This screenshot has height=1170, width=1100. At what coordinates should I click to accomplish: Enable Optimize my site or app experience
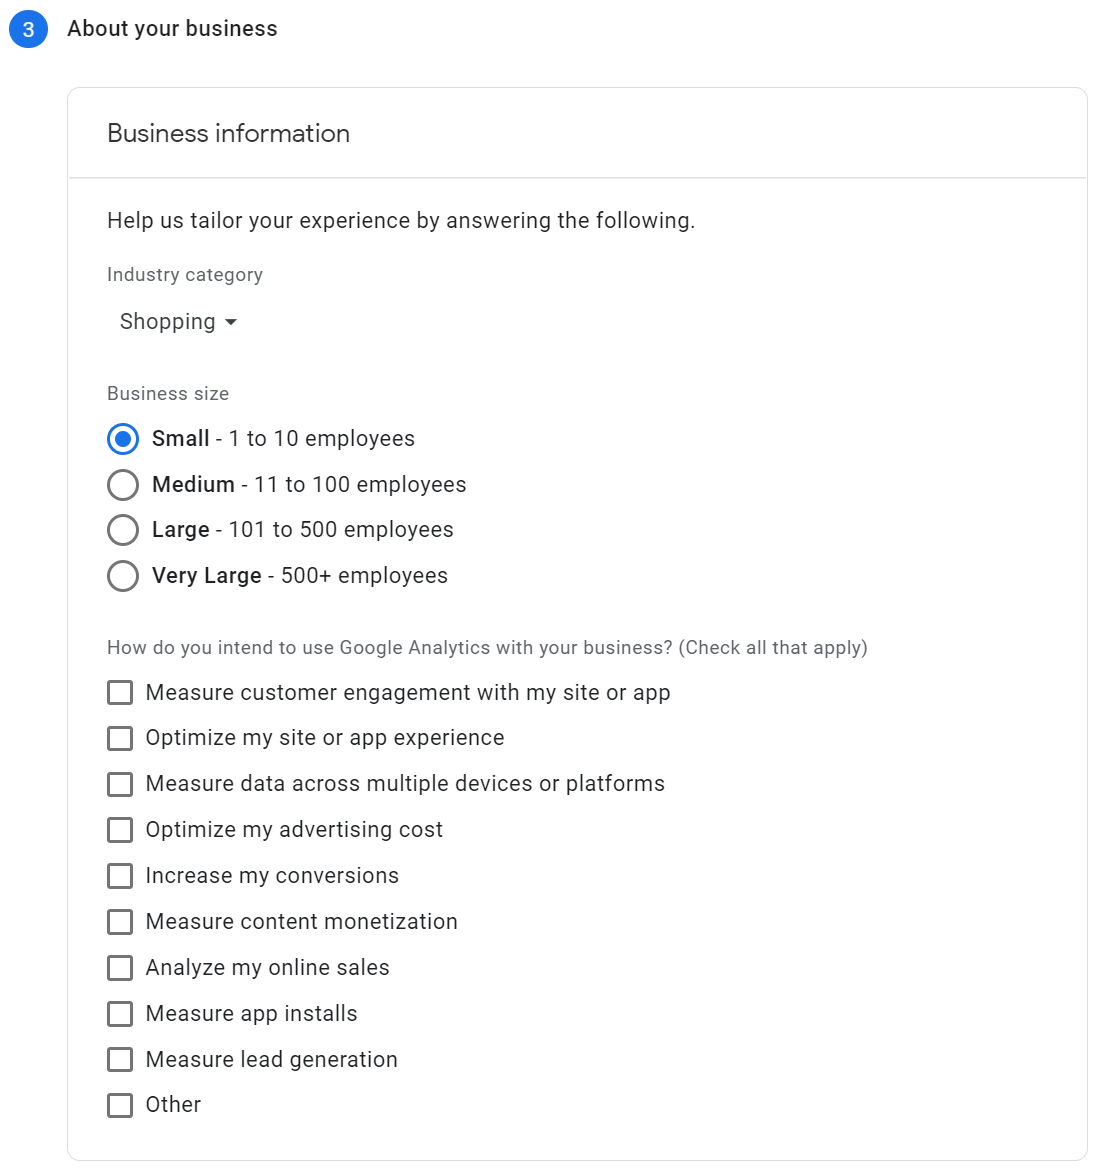pos(120,738)
